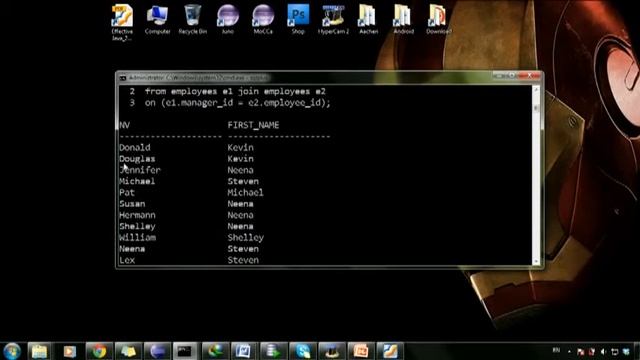Click 'Kevin' in Donald's row
This screenshot has width=640, height=360.
240,147
